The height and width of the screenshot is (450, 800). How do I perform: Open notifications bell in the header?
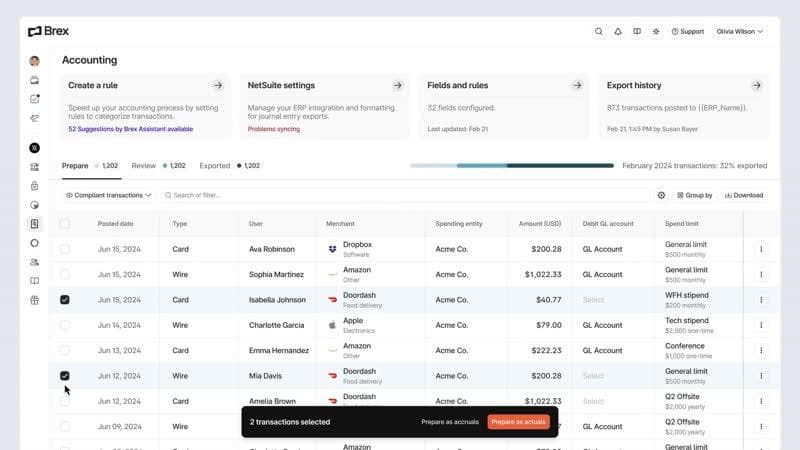point(618,32)
